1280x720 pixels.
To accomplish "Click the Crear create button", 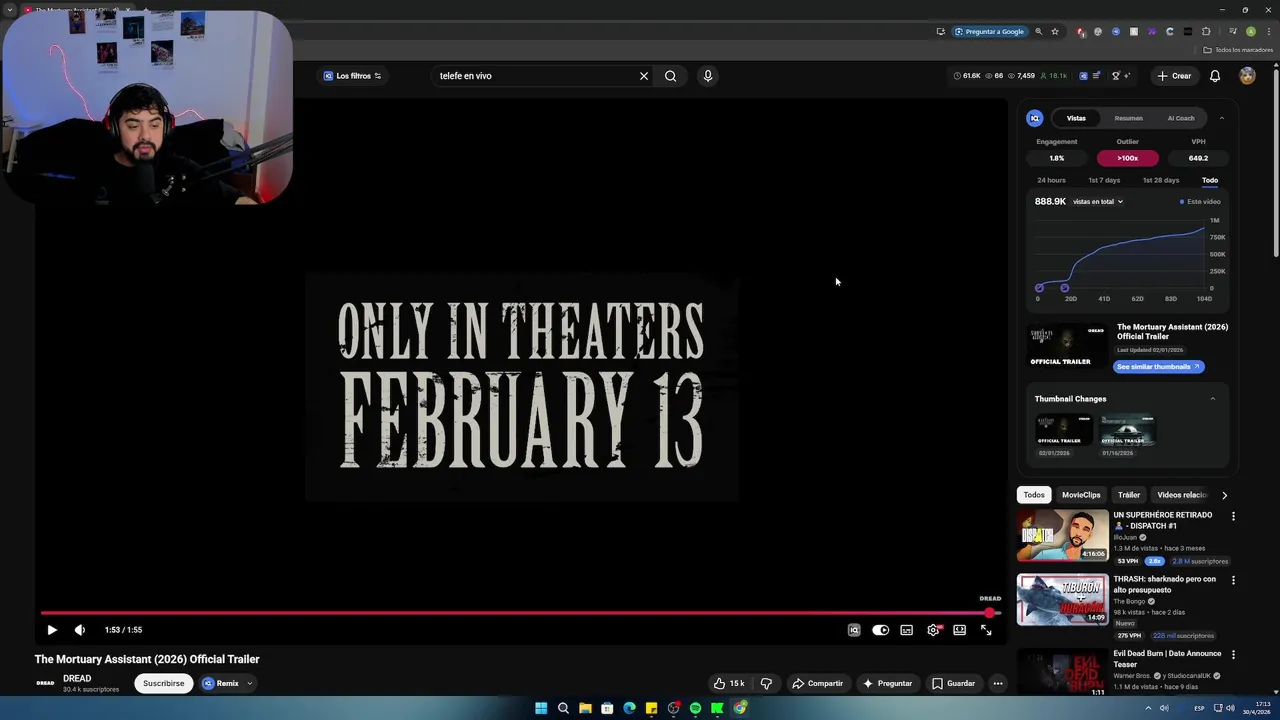I will [x=1173, y=76].
